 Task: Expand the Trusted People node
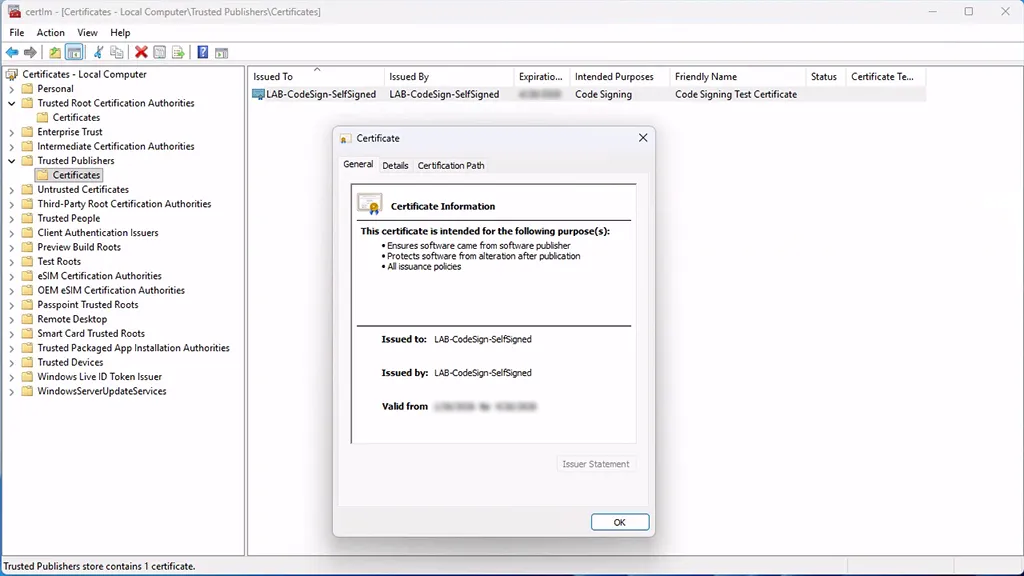coord(12,219)
